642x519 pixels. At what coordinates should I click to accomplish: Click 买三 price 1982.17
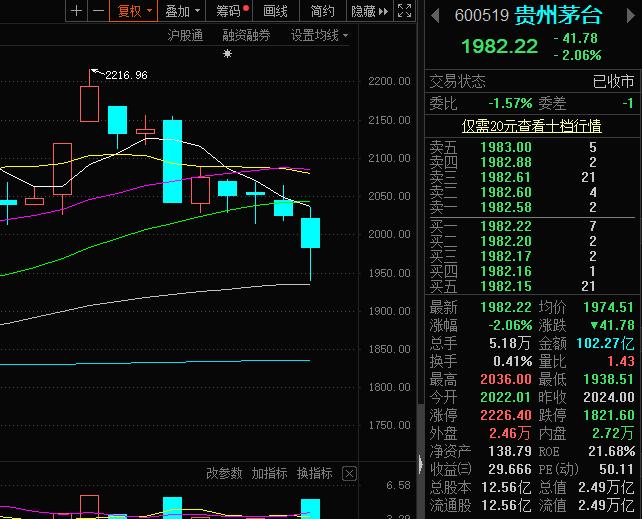[506, 257]
